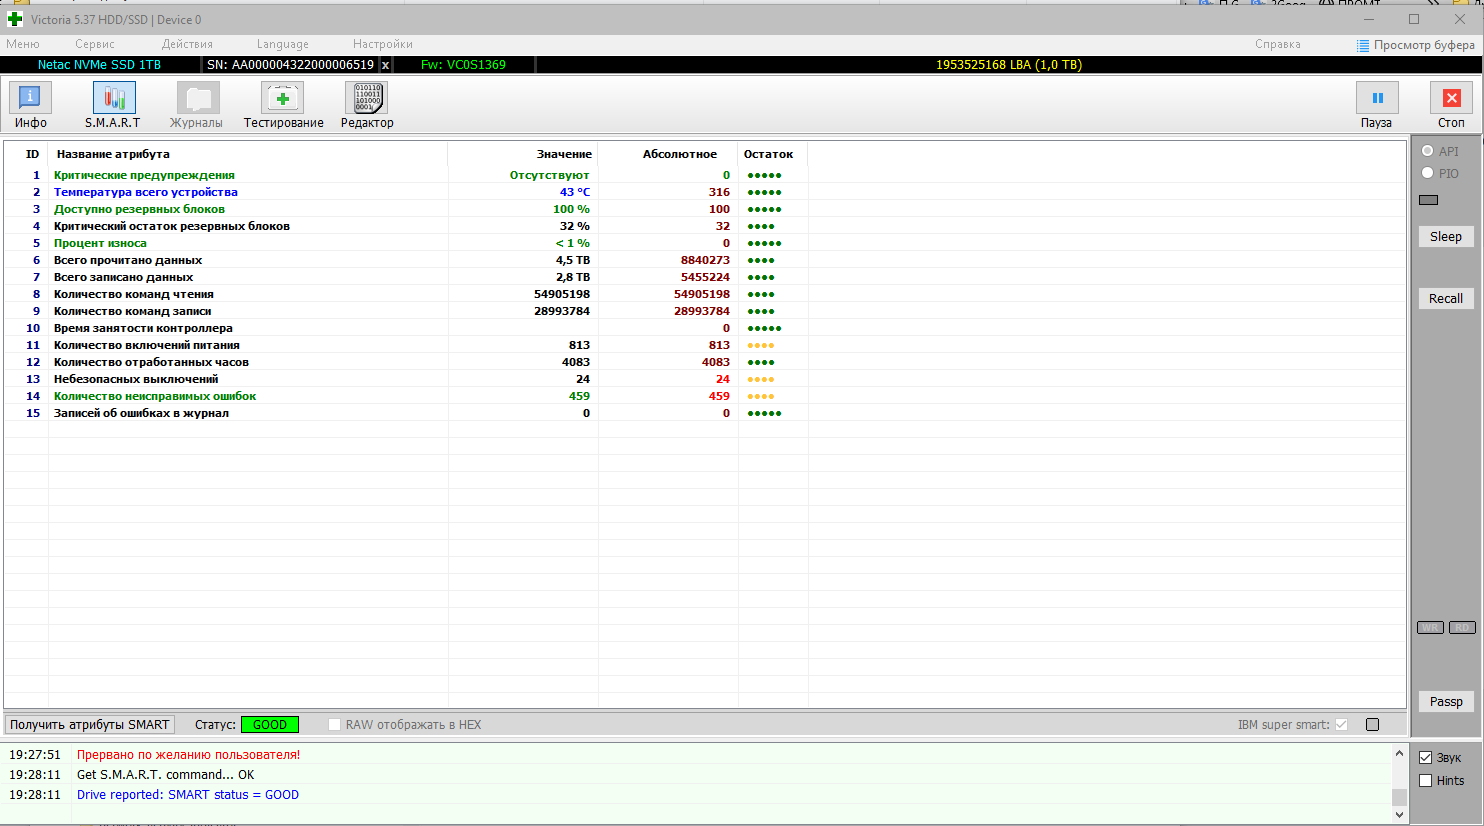Image resolution: width=1484 pixels, height=826 pixels.
Task: Click the small indicator below PIO
Action: pos(1429,200)
